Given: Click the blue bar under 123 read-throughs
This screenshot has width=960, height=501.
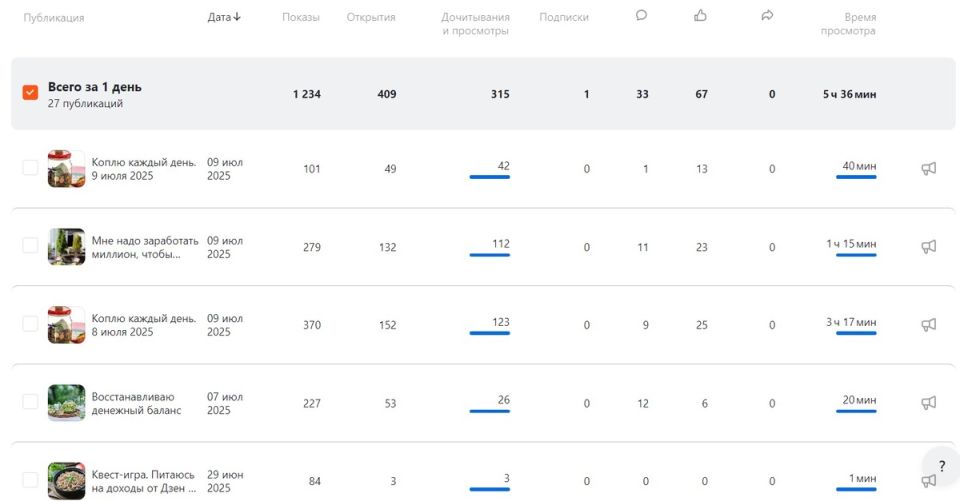Looking at the screenshot, I should click(x=489, y=333).
